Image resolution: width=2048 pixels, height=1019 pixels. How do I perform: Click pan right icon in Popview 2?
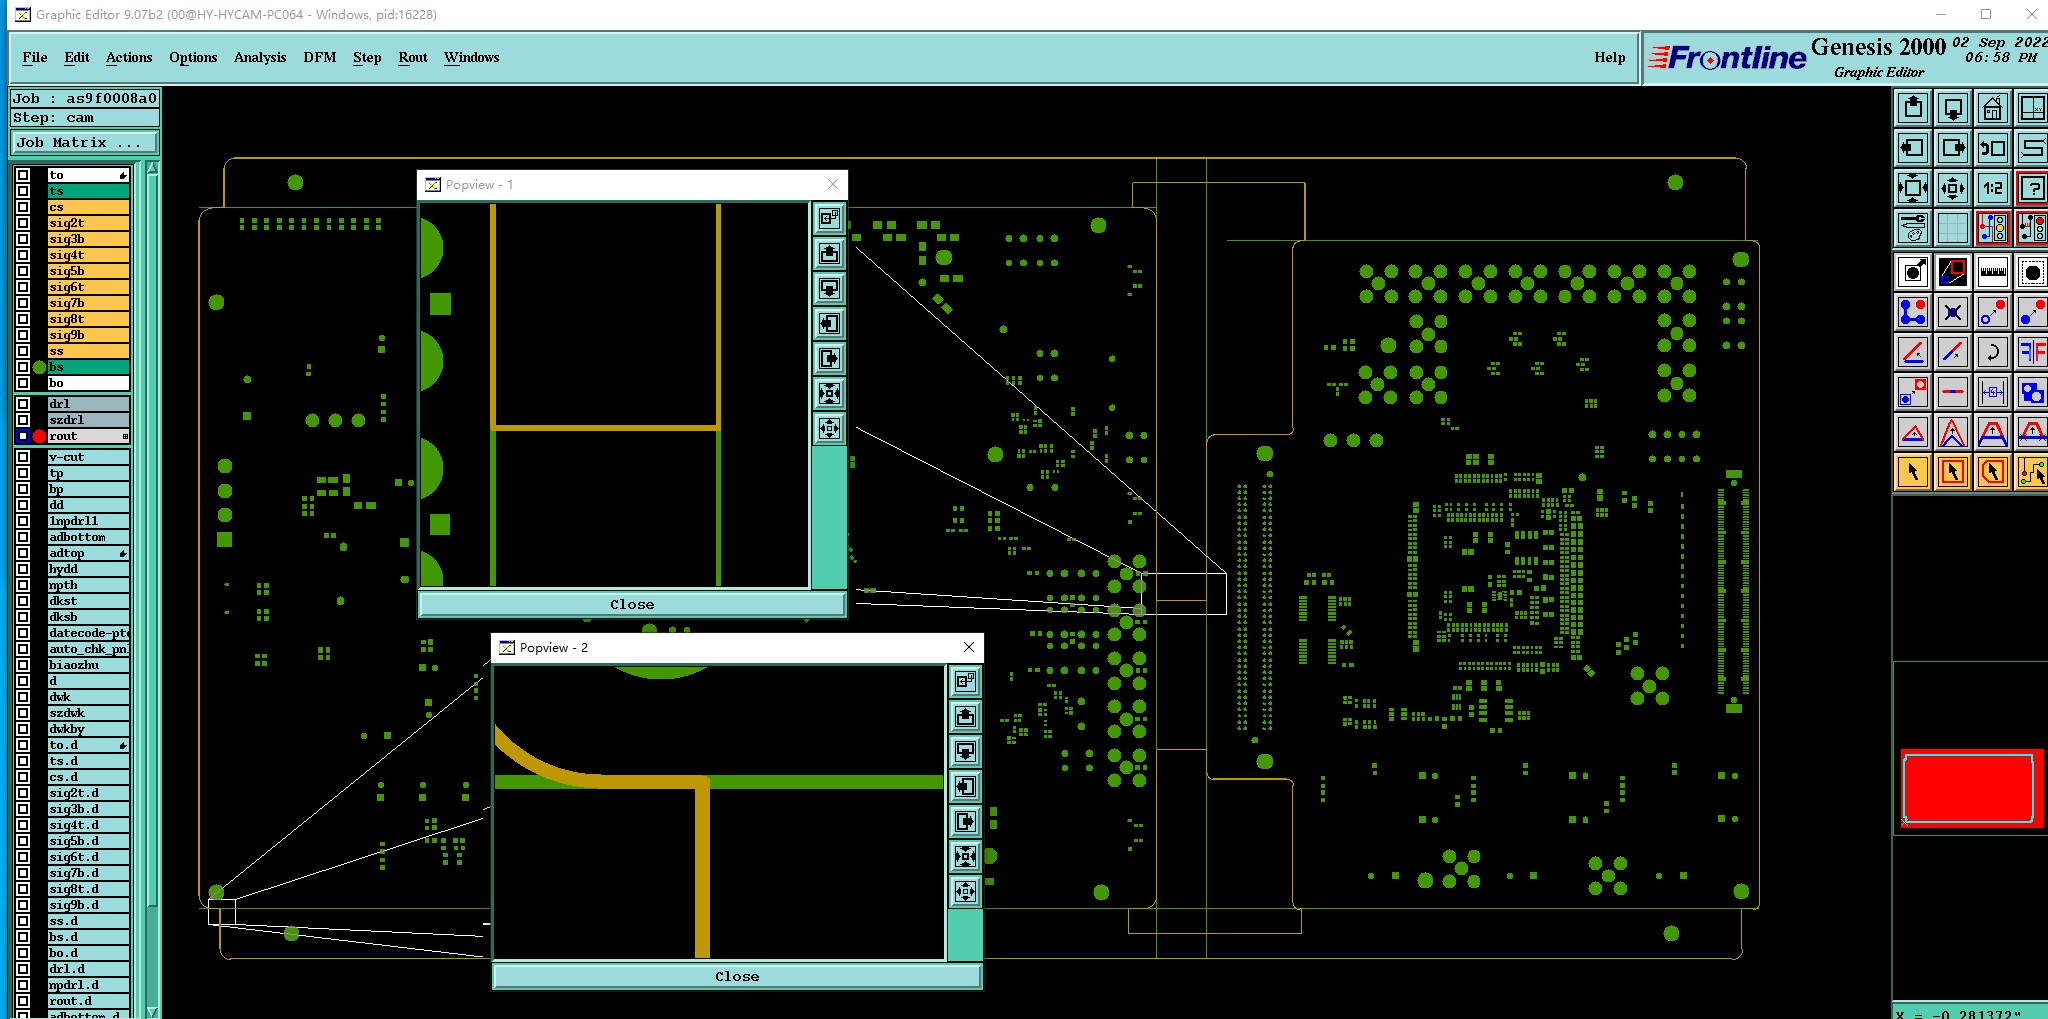click(965, 821)
